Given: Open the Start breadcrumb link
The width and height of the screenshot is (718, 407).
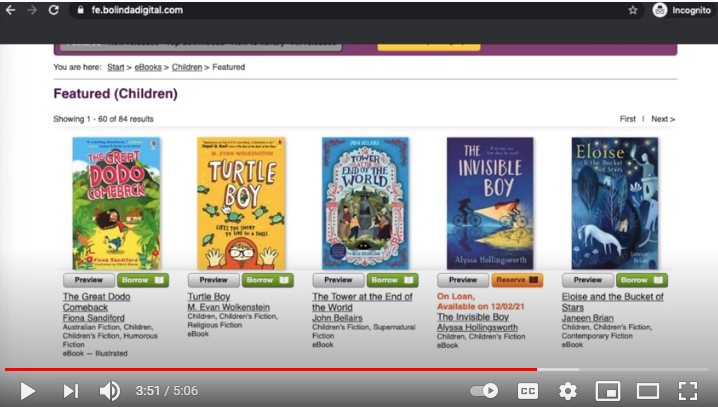Looking at the screenshot, I should 115,67.
